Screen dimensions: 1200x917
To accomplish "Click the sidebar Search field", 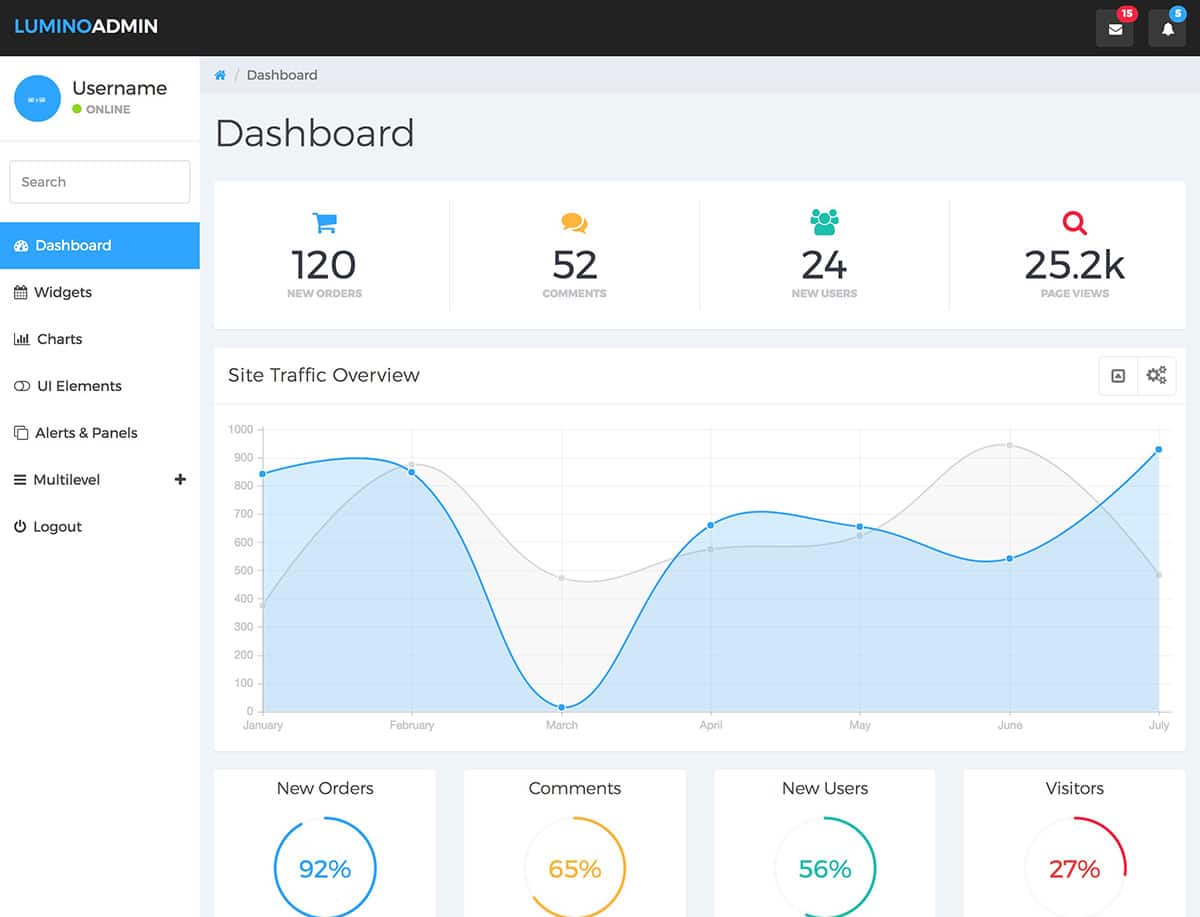I will (x=100, y=182).
